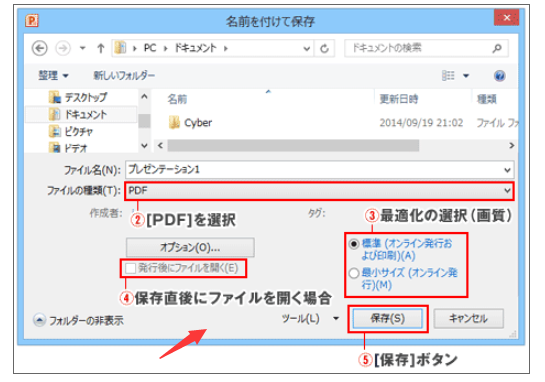The image size is (545, 382).
Task: Click file list scroll right arrow
Action: (x=512, y=146)
